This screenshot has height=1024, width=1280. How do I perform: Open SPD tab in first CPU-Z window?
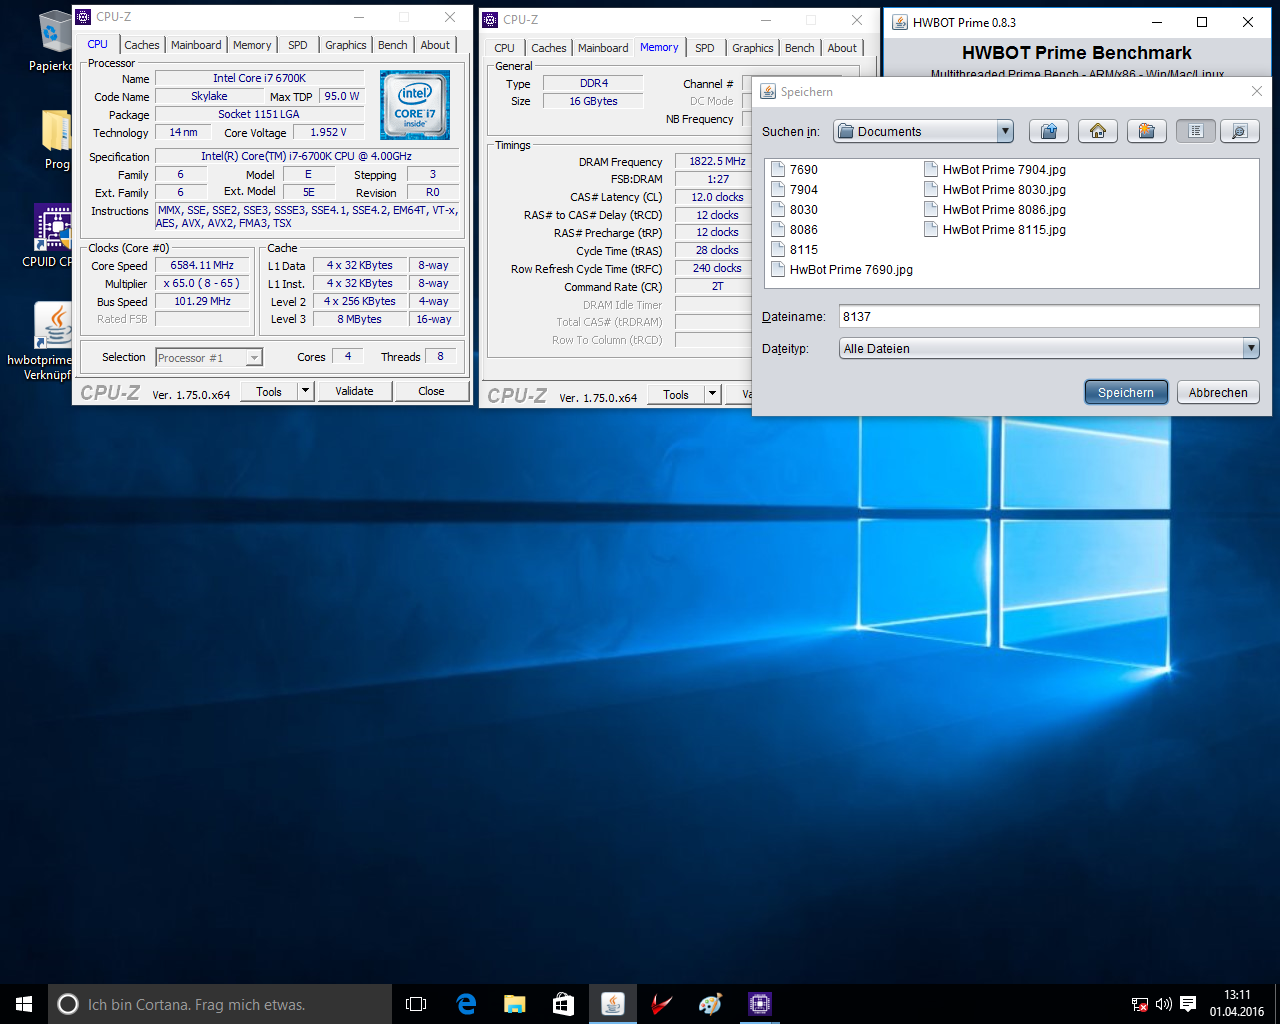tap(298, 45)
